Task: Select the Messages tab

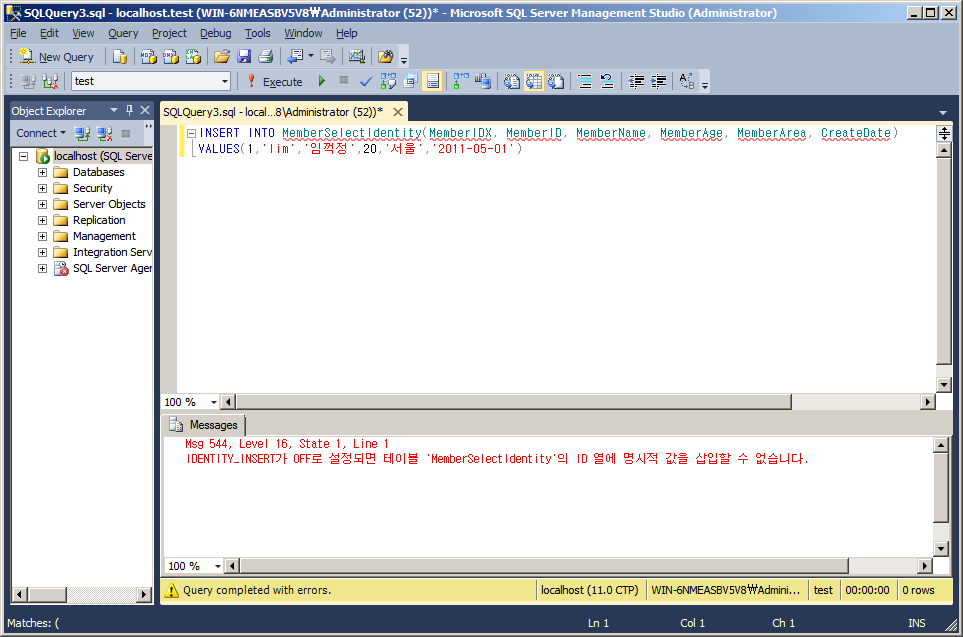Action: 203,424
